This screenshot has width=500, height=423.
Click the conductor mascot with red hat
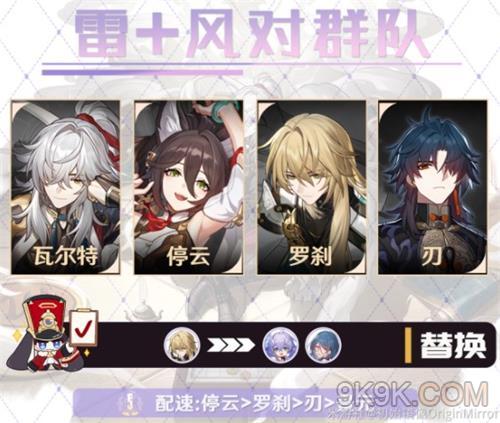(x=43, y=335)
